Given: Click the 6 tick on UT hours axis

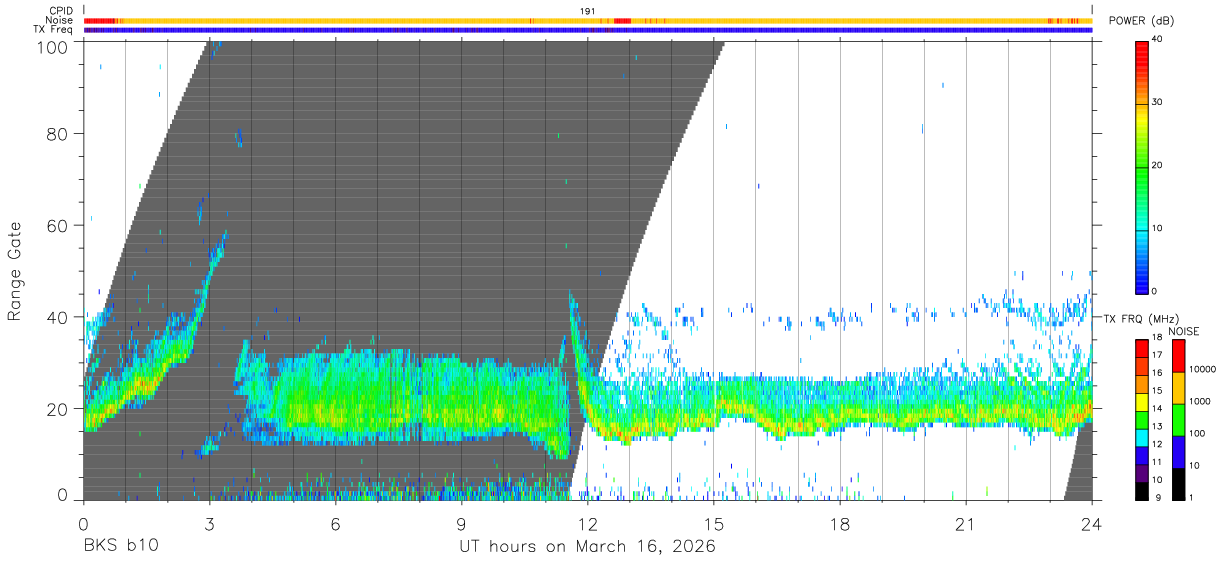Looking at the screenshot, I should [335, 523].
